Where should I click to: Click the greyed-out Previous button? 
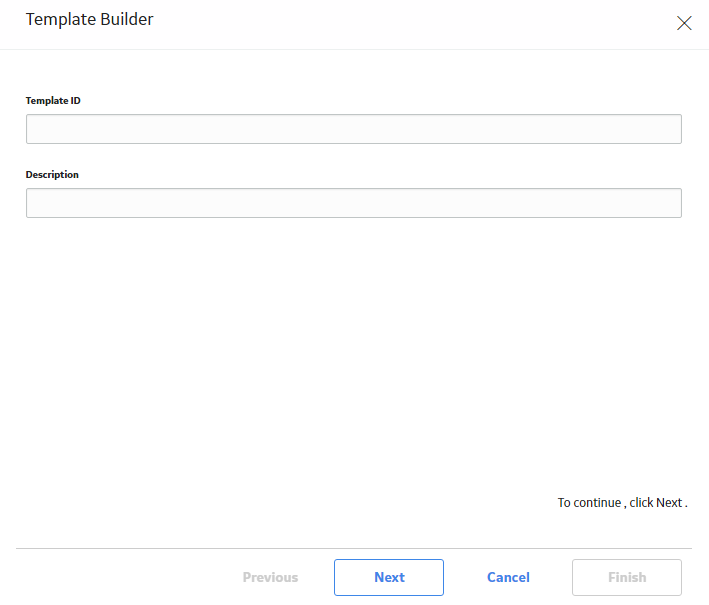(270, 577)
